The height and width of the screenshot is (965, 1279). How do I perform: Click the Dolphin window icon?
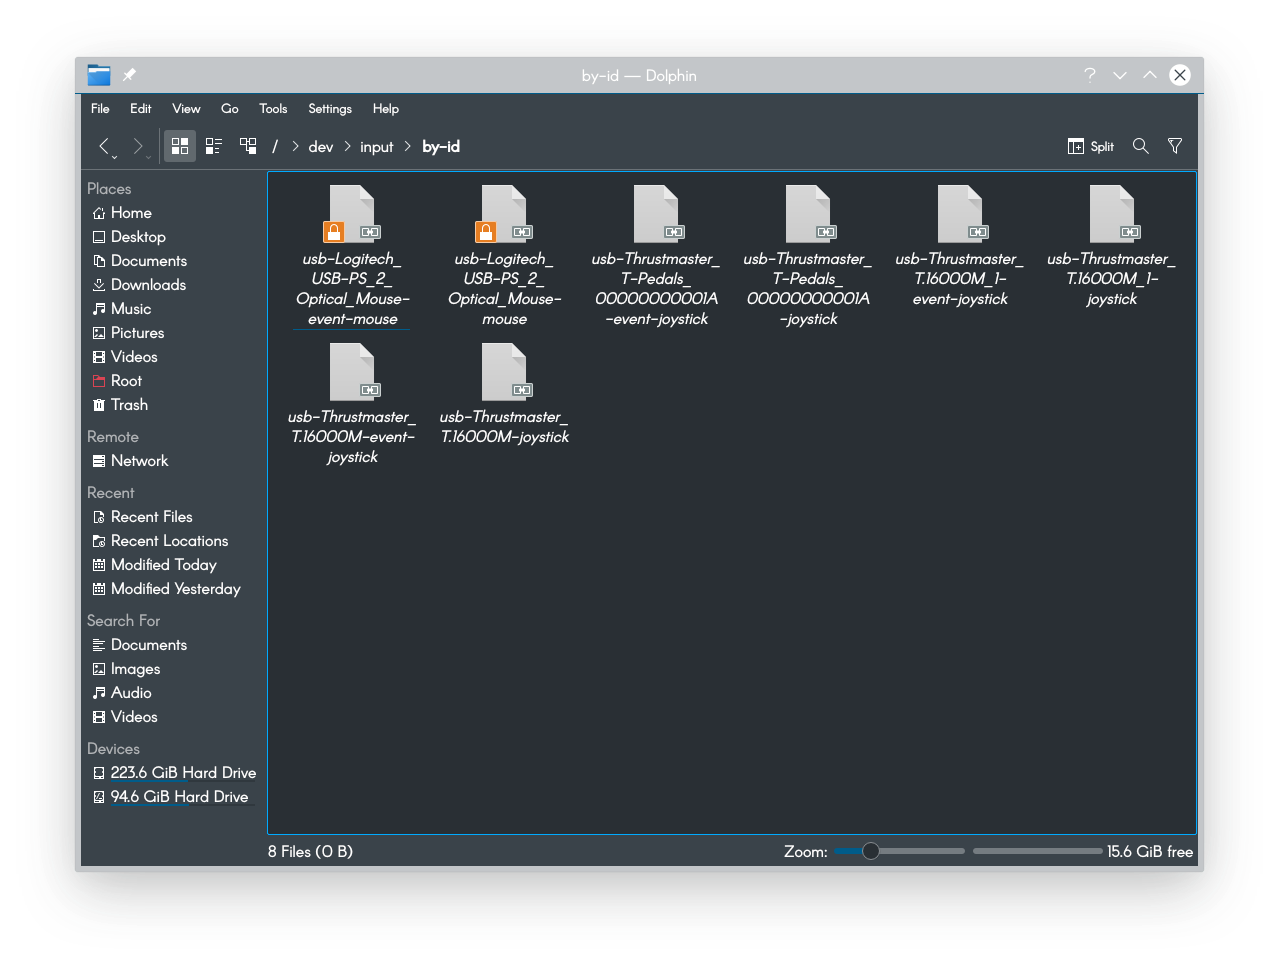[99, 75]
